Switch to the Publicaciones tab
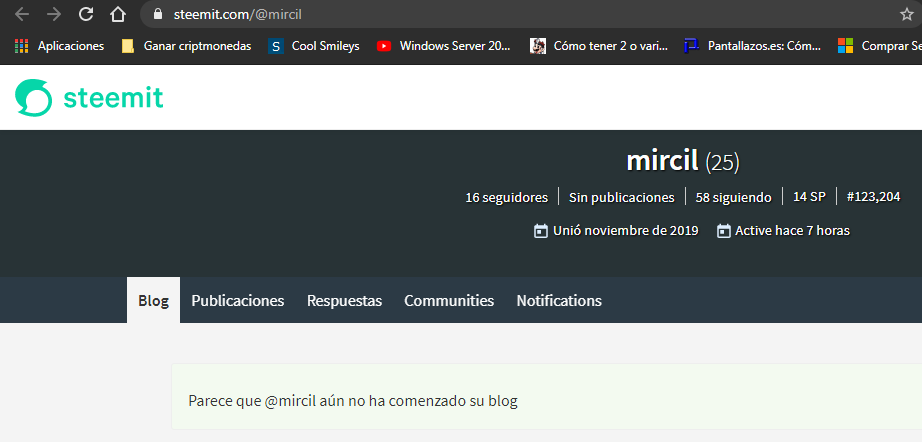This screenshot has width=922, height=442. [x=238, y=300]
